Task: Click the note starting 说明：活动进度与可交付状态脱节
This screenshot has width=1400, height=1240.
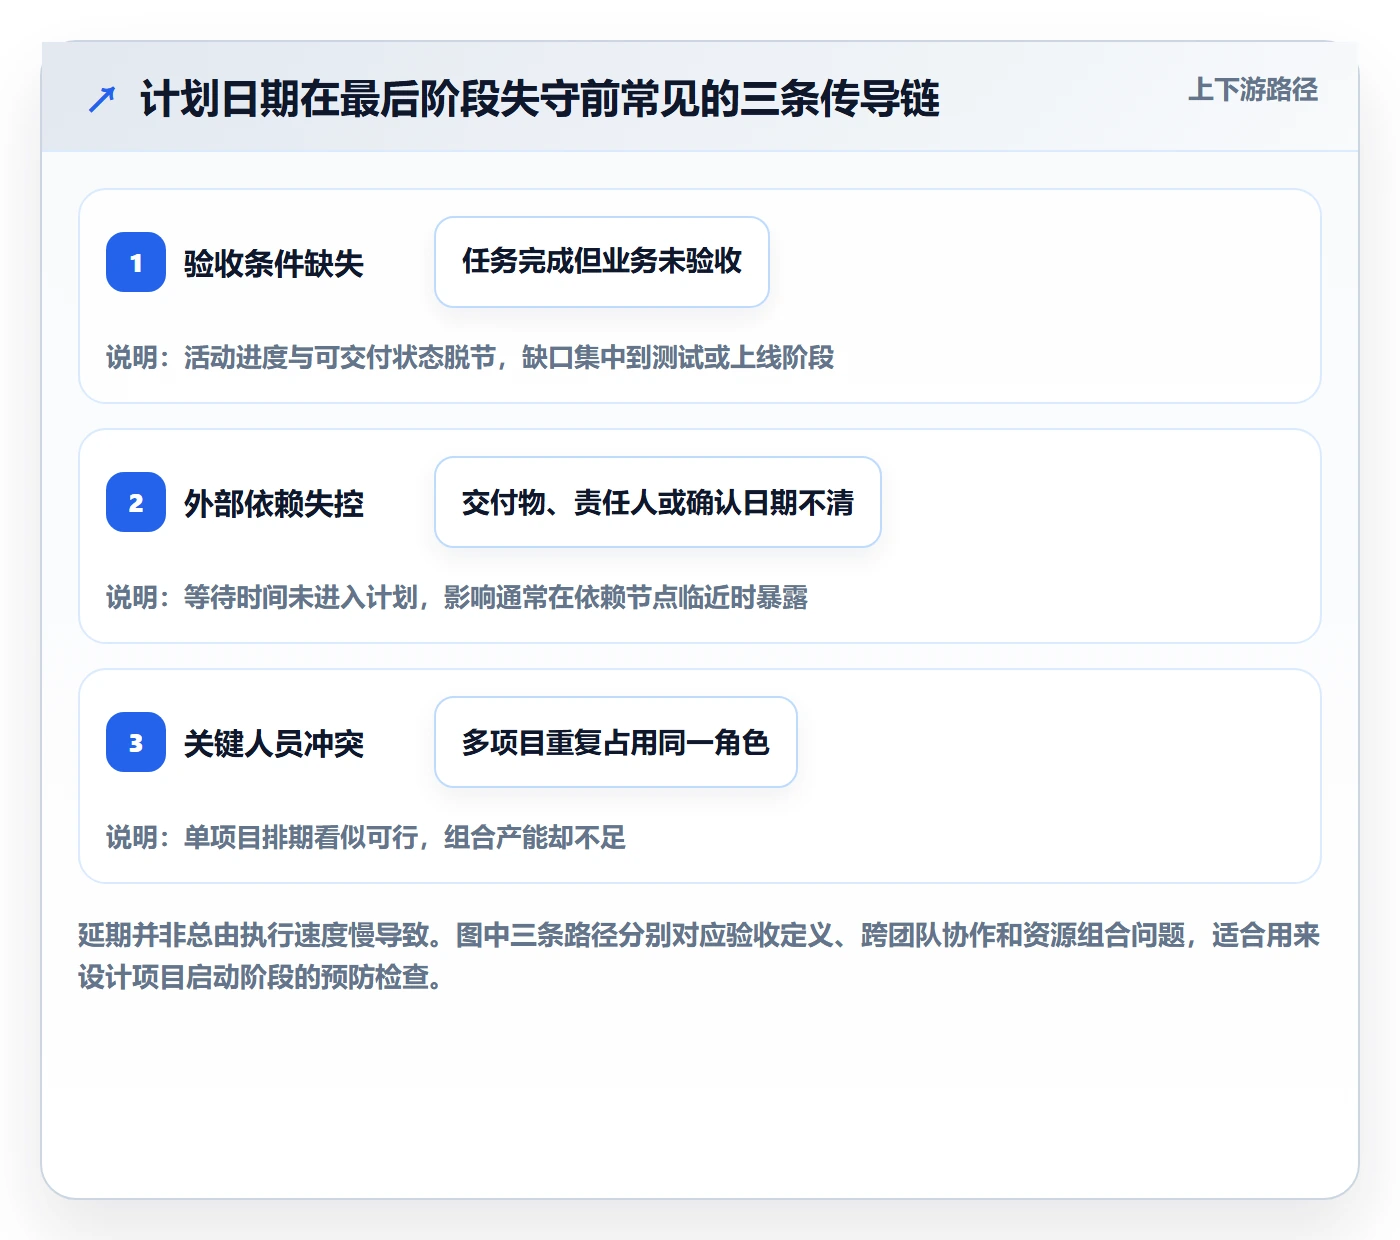Action: (x=470, y=358)
